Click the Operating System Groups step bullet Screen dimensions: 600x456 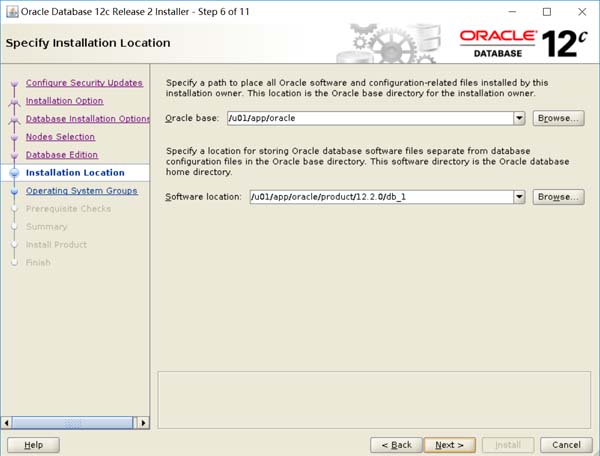point(15,191)
